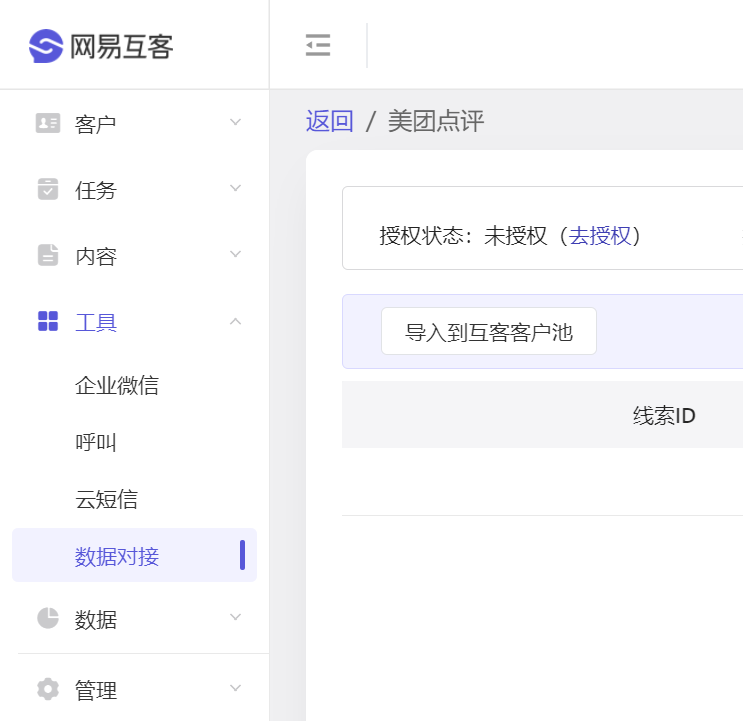Open 云短信 submenu item
The width and height of the screenshot is (743, 721).
tap(106, 499)
